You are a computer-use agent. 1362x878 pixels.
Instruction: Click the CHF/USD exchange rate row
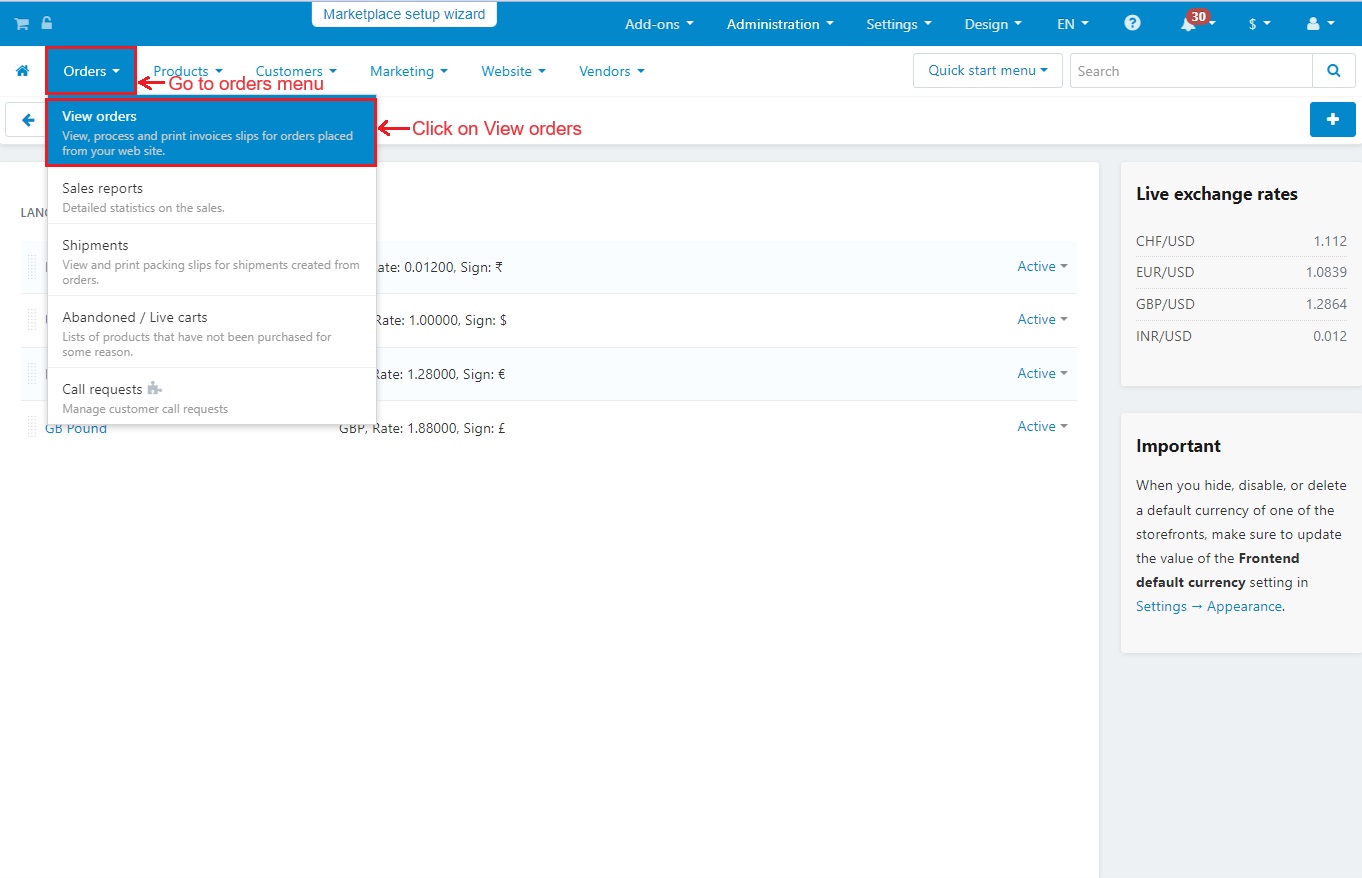click(1241, 241)
